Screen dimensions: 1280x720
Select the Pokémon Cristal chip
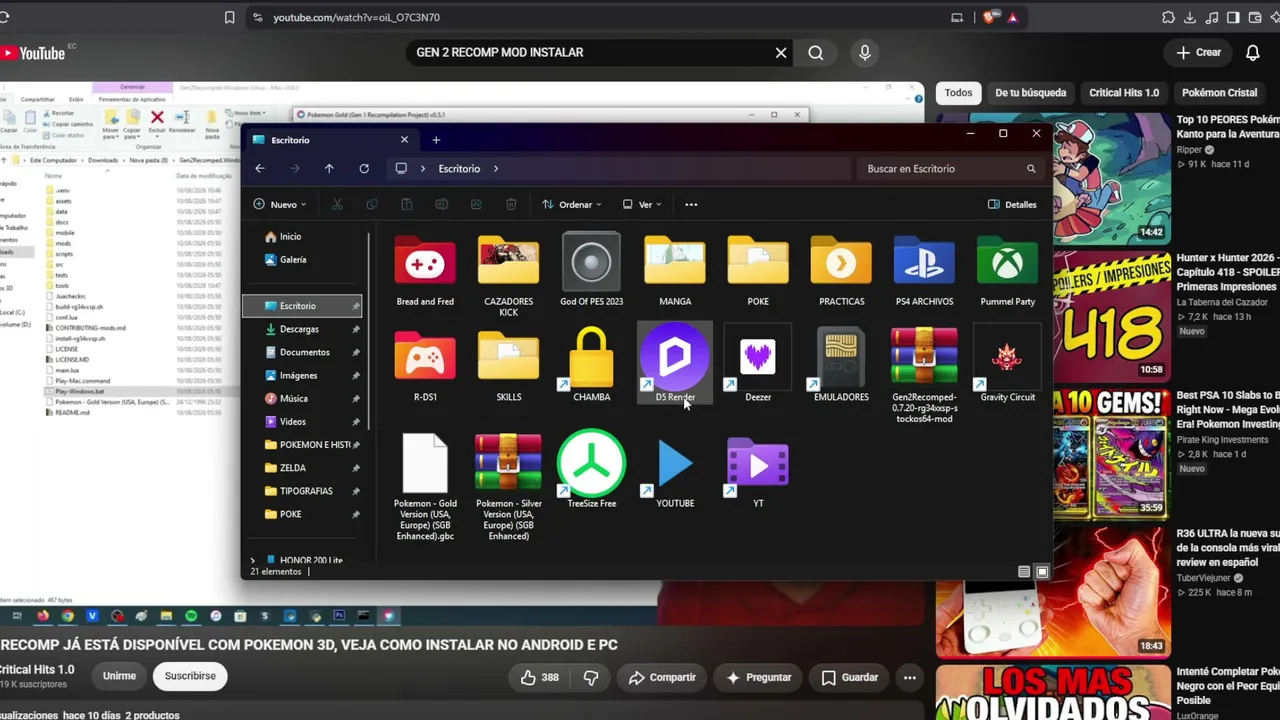[1219, 93]
